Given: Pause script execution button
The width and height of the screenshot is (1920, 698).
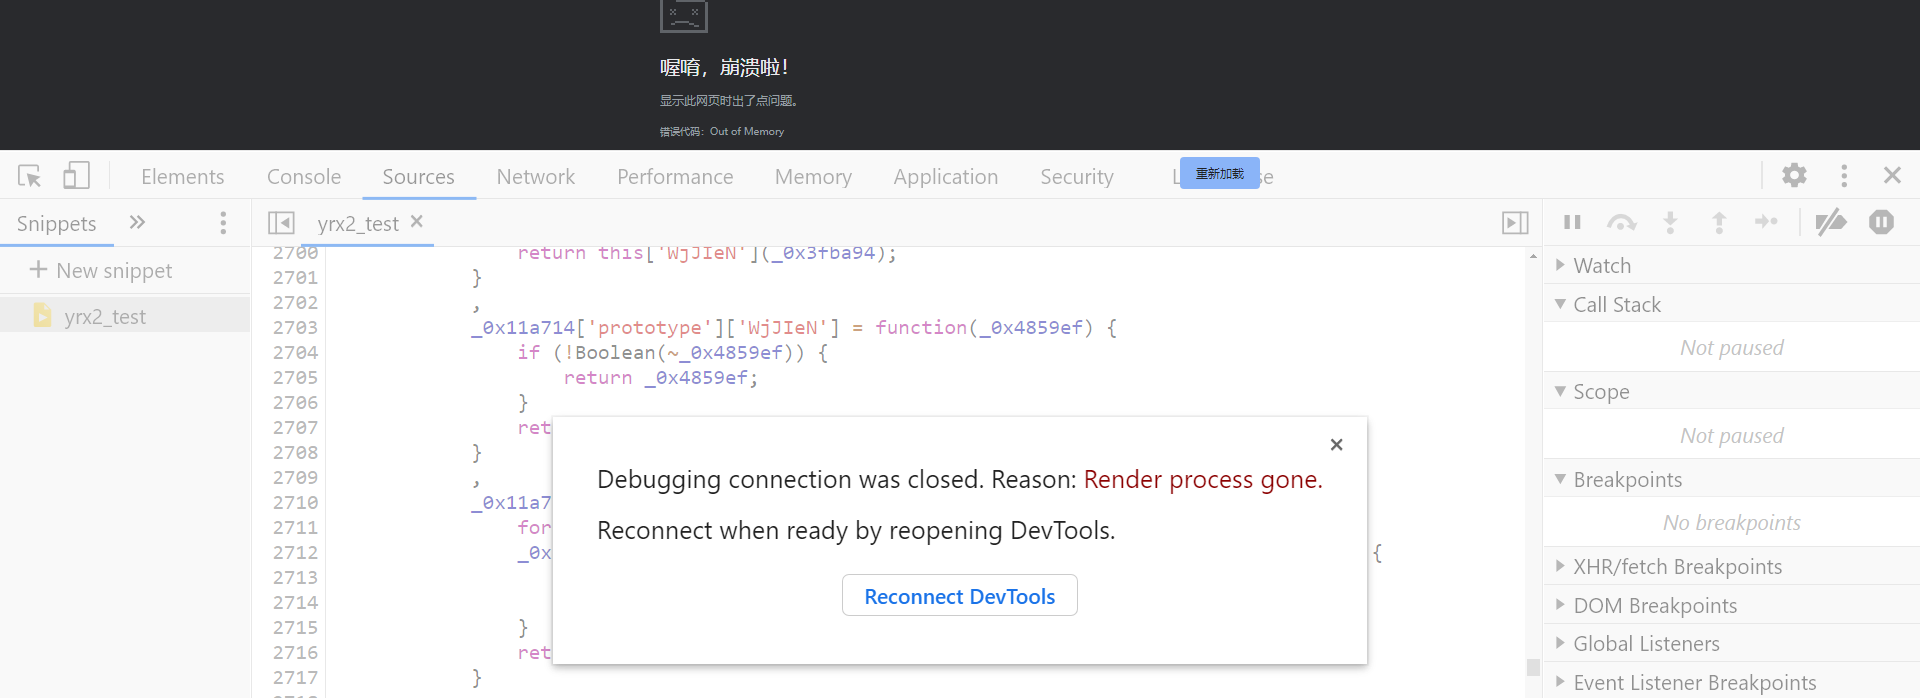Looking at the screenshot, I should [x=1572, y=222].
